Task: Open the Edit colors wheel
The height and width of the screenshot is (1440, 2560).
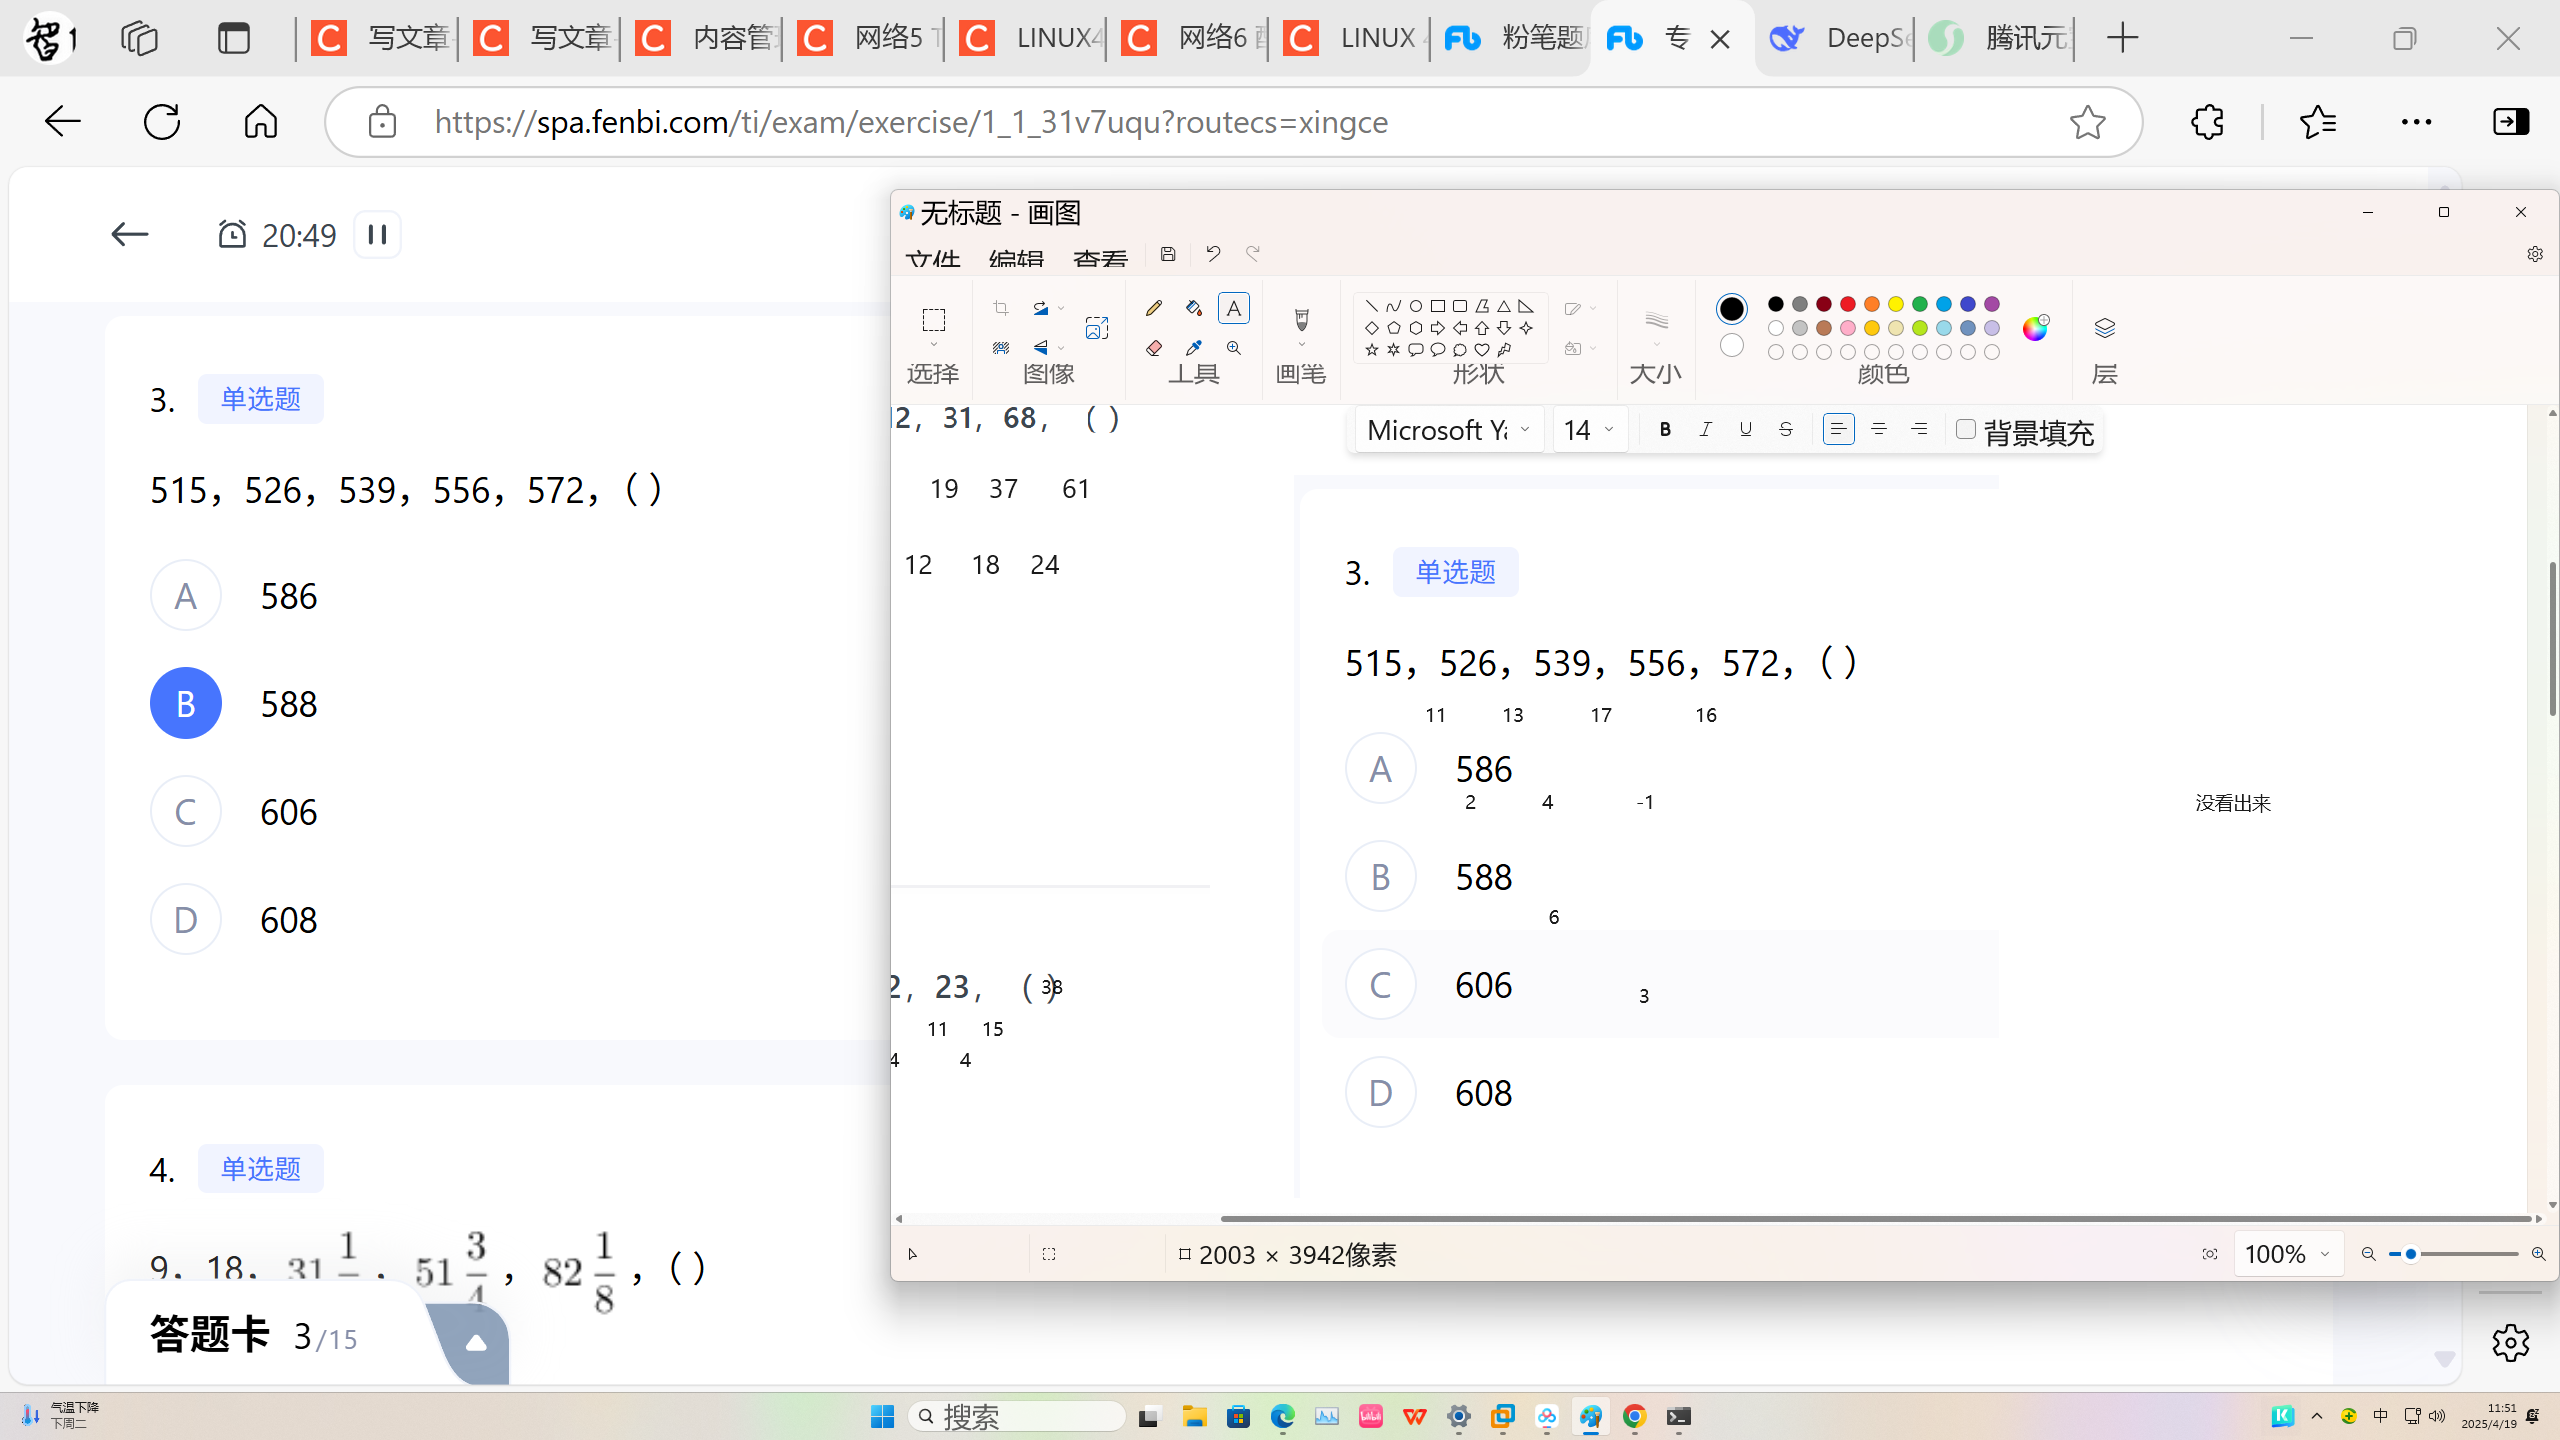Action: pyautogui.click(x=2035, y=328)
